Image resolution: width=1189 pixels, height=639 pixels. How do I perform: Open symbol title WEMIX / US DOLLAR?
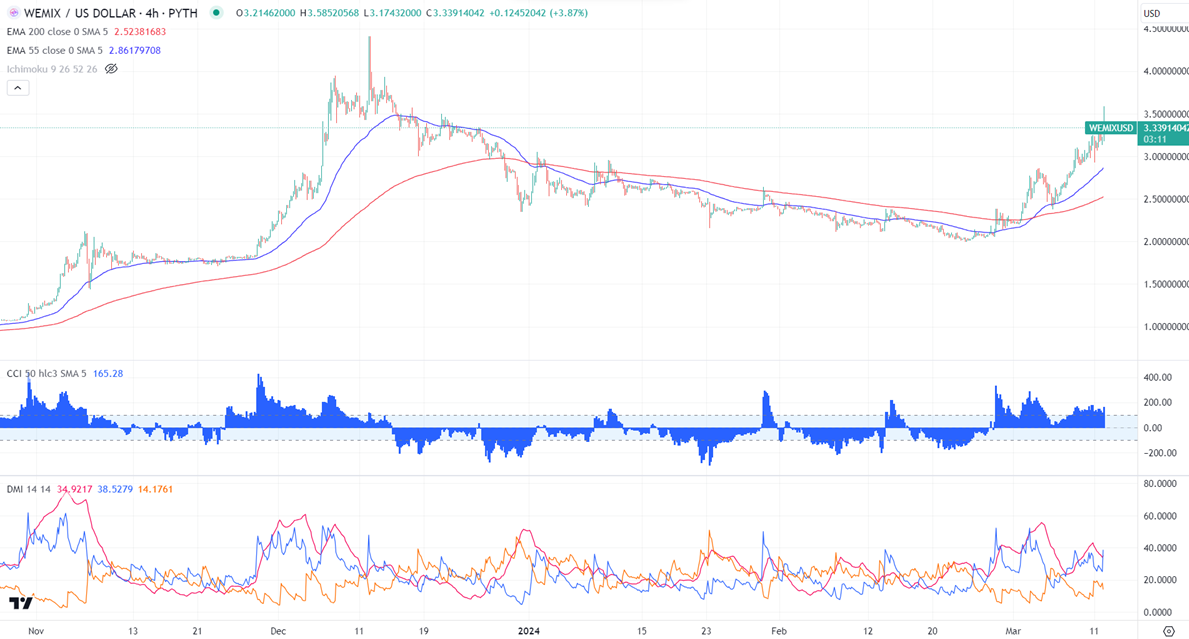tap(80, 13)
